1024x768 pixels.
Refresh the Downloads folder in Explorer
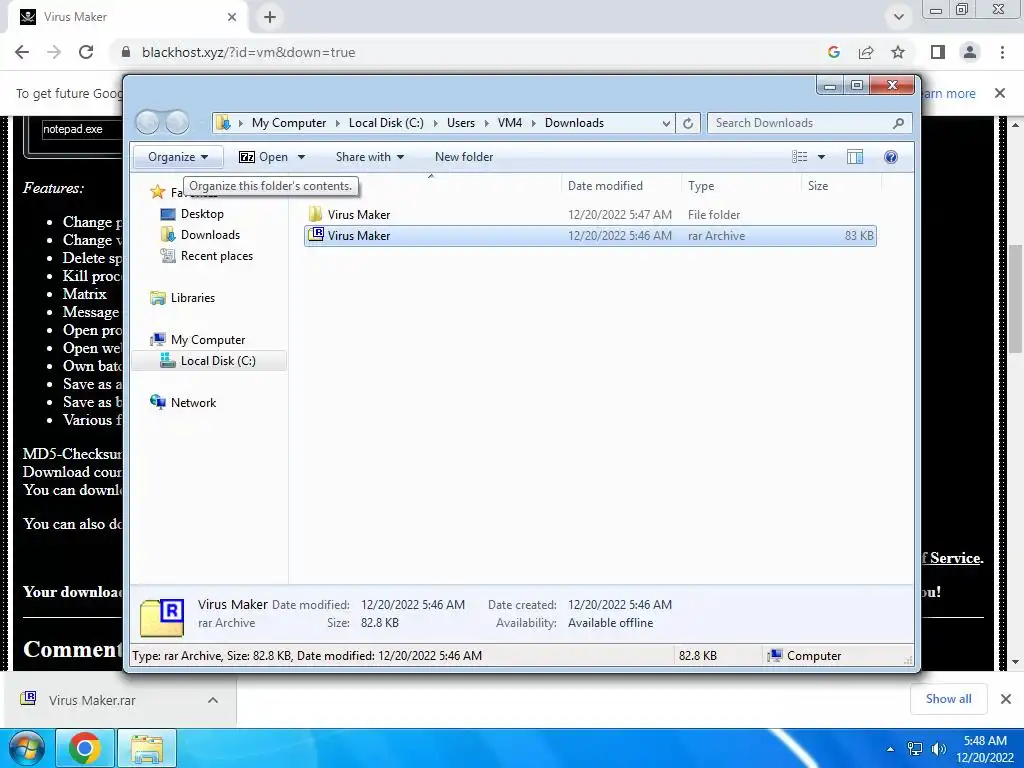coord(688,123)
